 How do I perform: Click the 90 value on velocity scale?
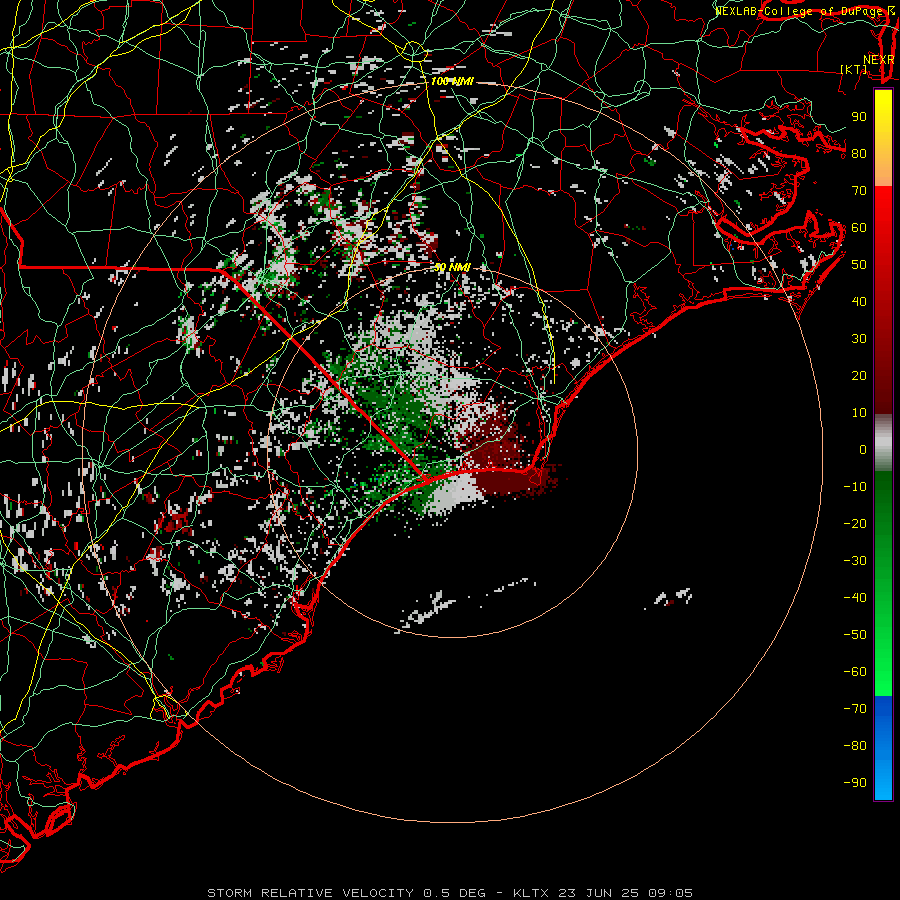[859, 117]
